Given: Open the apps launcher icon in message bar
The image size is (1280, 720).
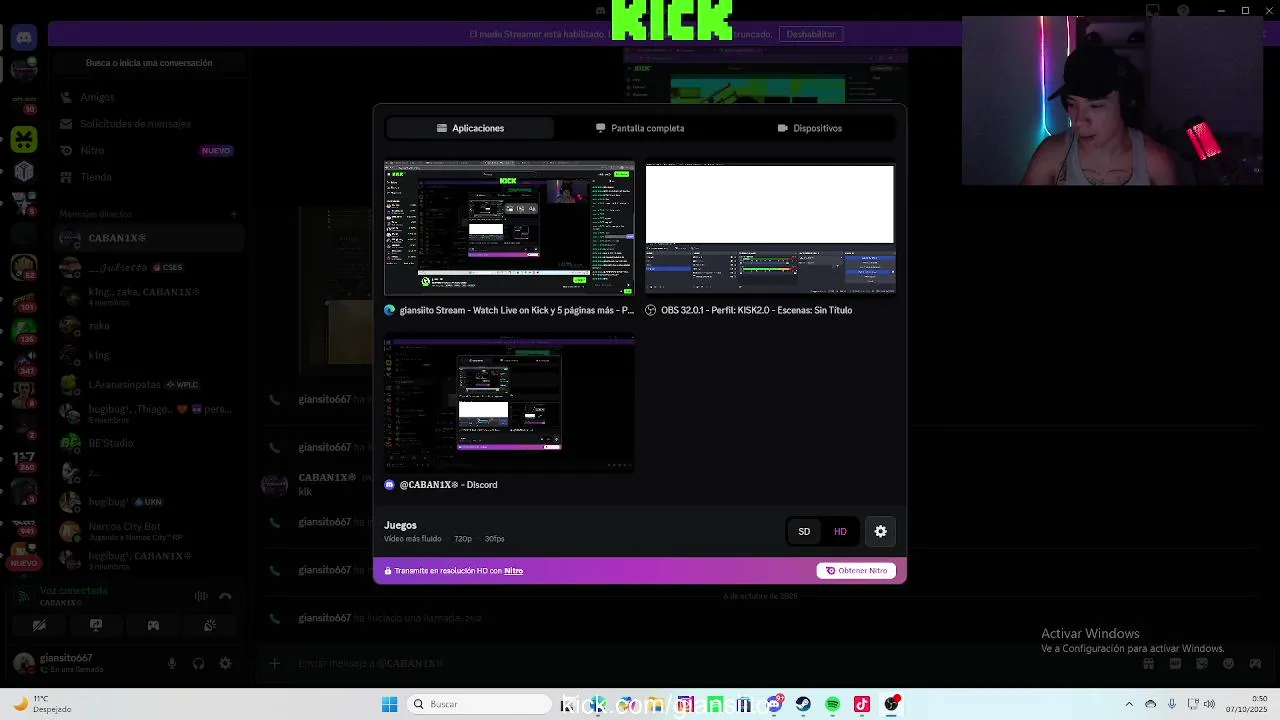Looking at the screenshot, I should pyautogui.click(x=1255, y=663).
